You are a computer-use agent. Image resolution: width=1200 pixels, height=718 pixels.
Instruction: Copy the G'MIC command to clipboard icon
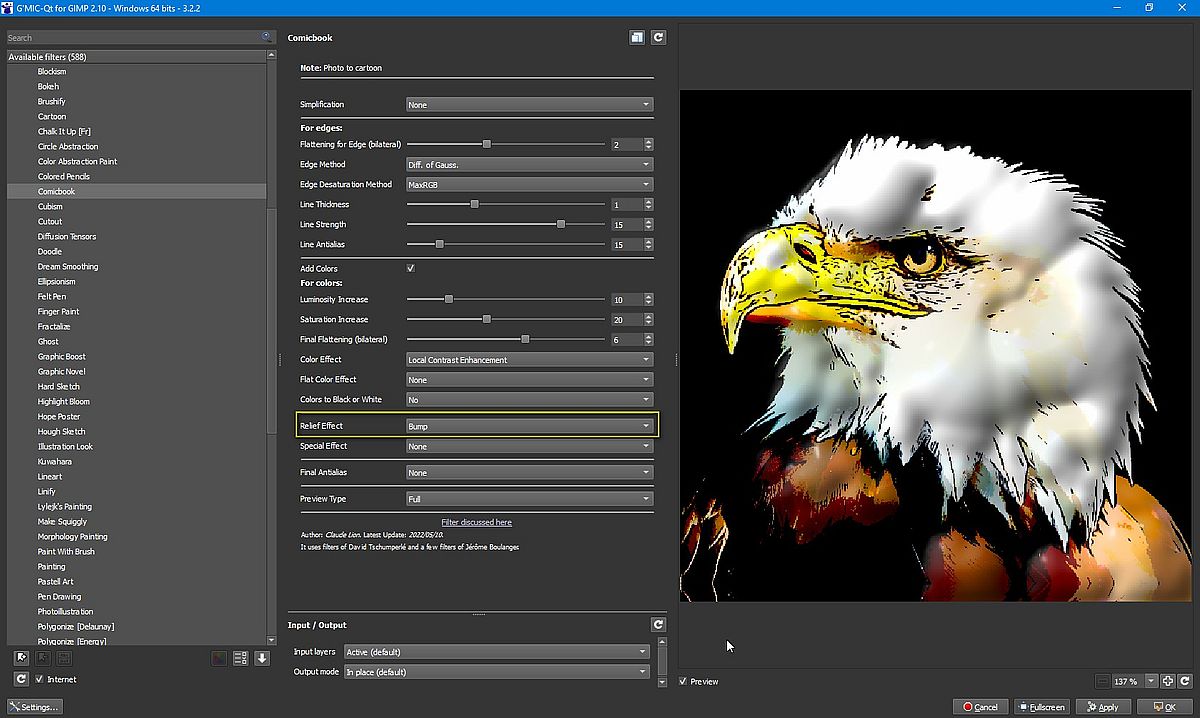[637, 38]
